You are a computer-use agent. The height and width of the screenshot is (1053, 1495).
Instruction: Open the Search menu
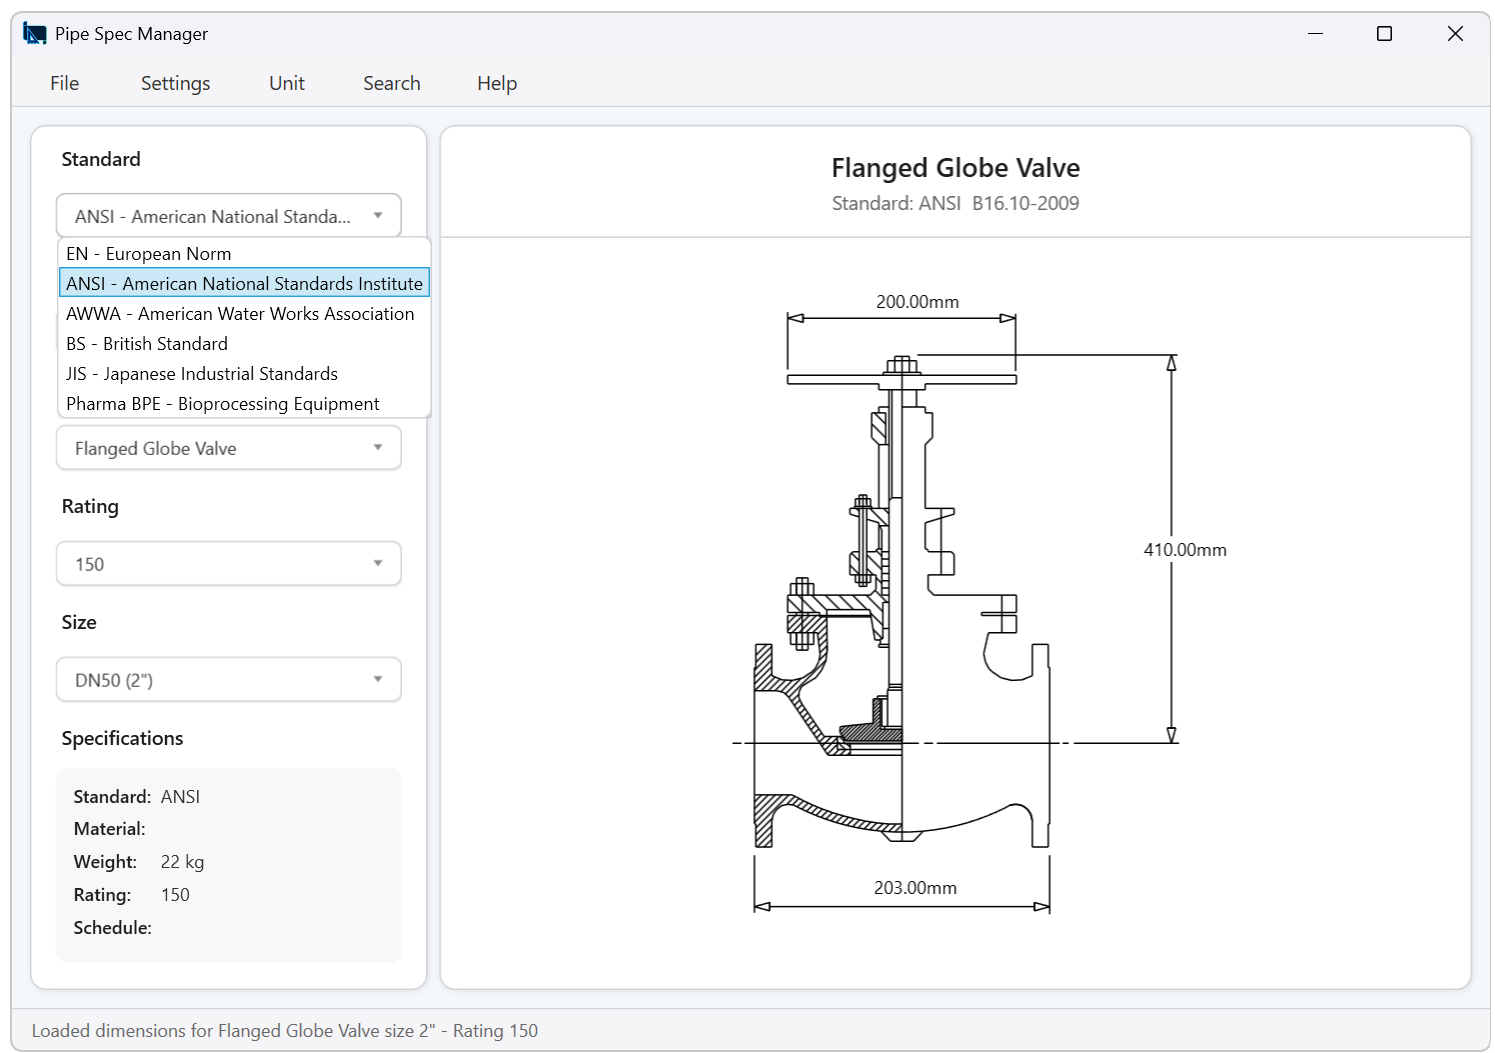(x=391, y=83)
